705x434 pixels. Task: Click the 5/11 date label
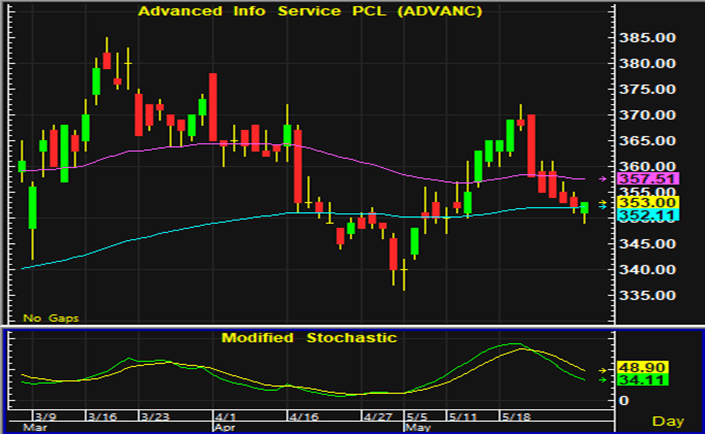(x=463, y=416)
